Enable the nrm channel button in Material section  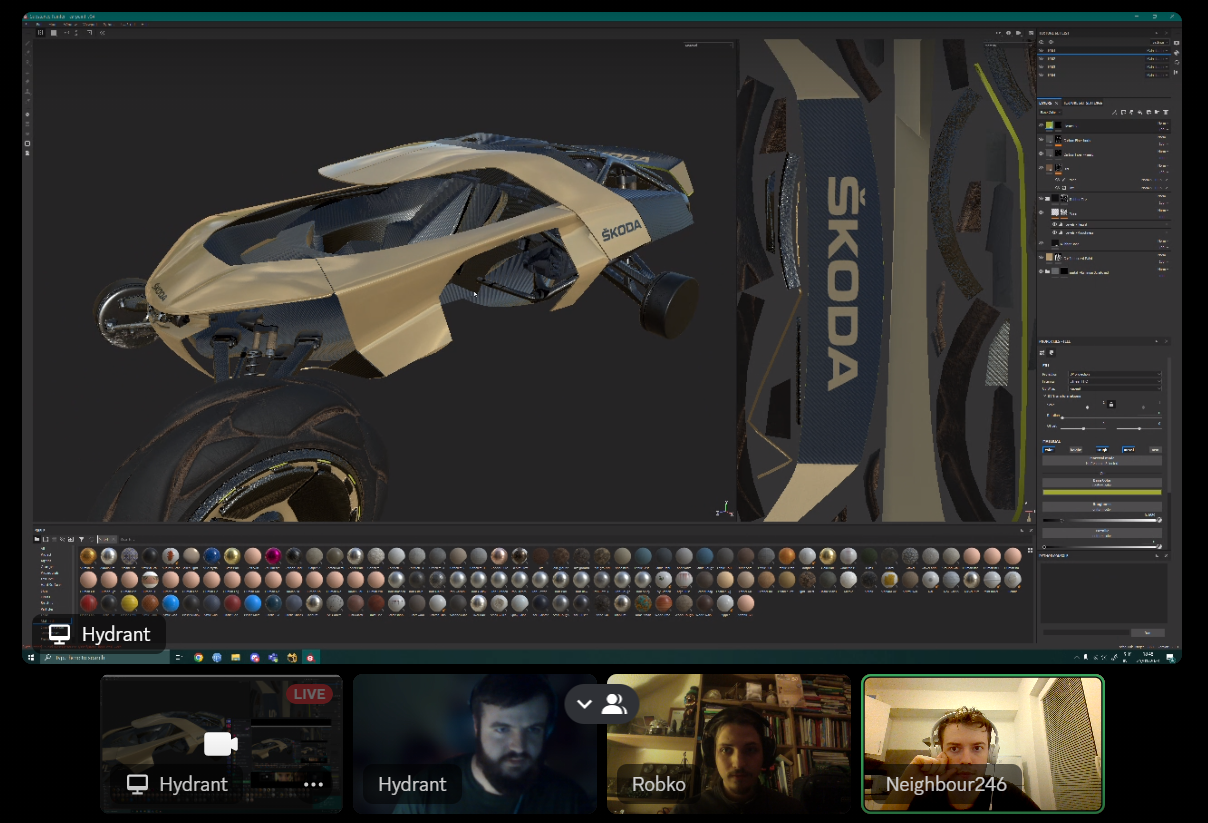point(1154,450)
